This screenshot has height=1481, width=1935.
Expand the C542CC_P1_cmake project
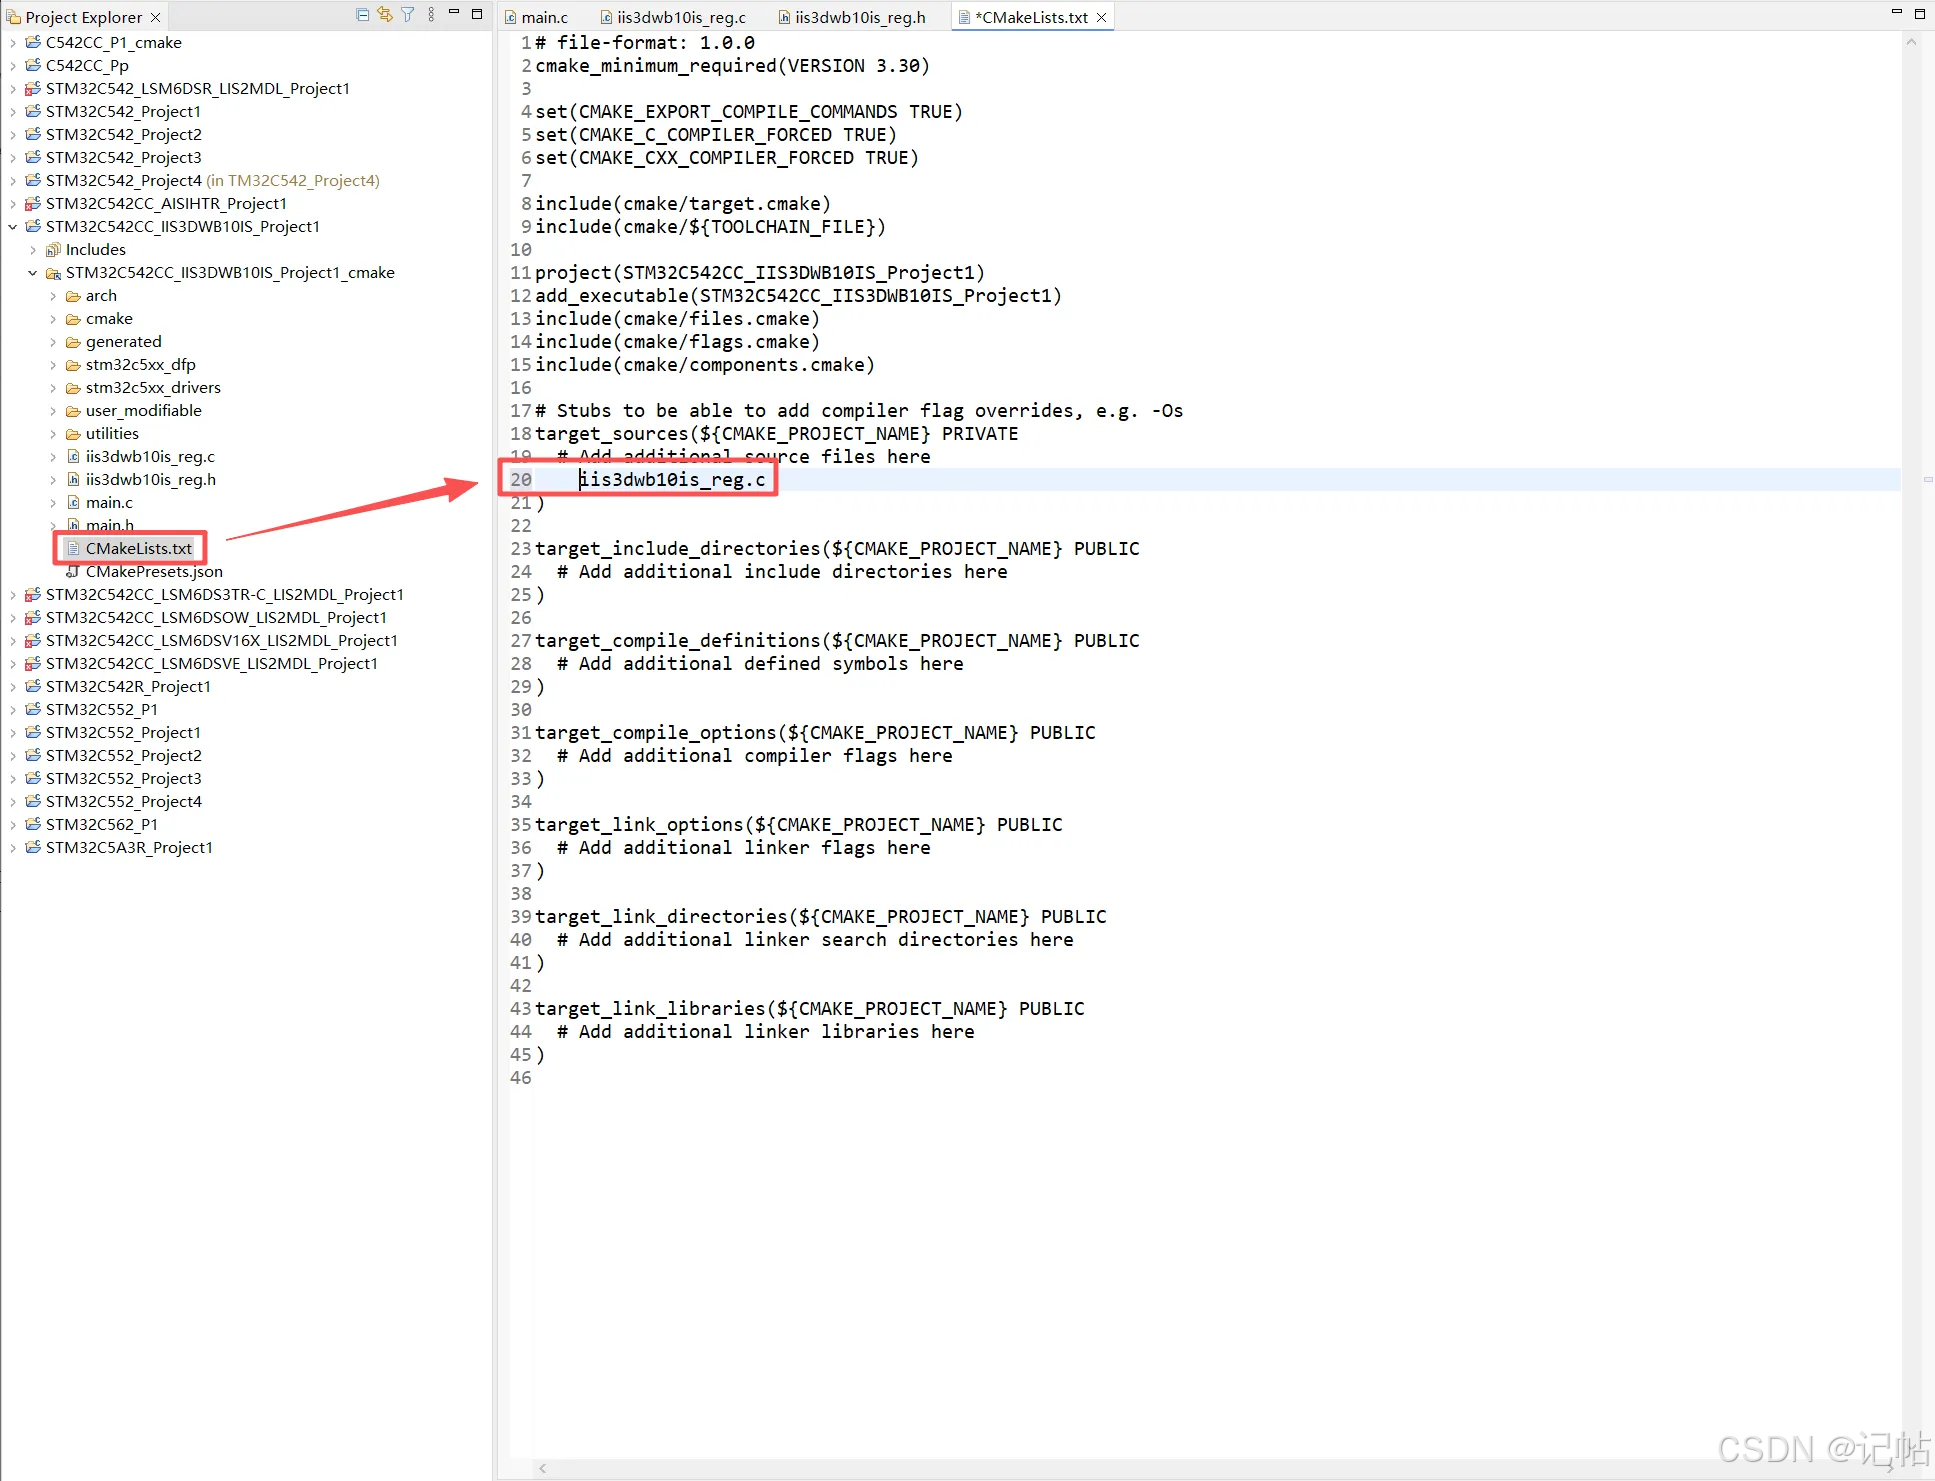tap(13, 43)
